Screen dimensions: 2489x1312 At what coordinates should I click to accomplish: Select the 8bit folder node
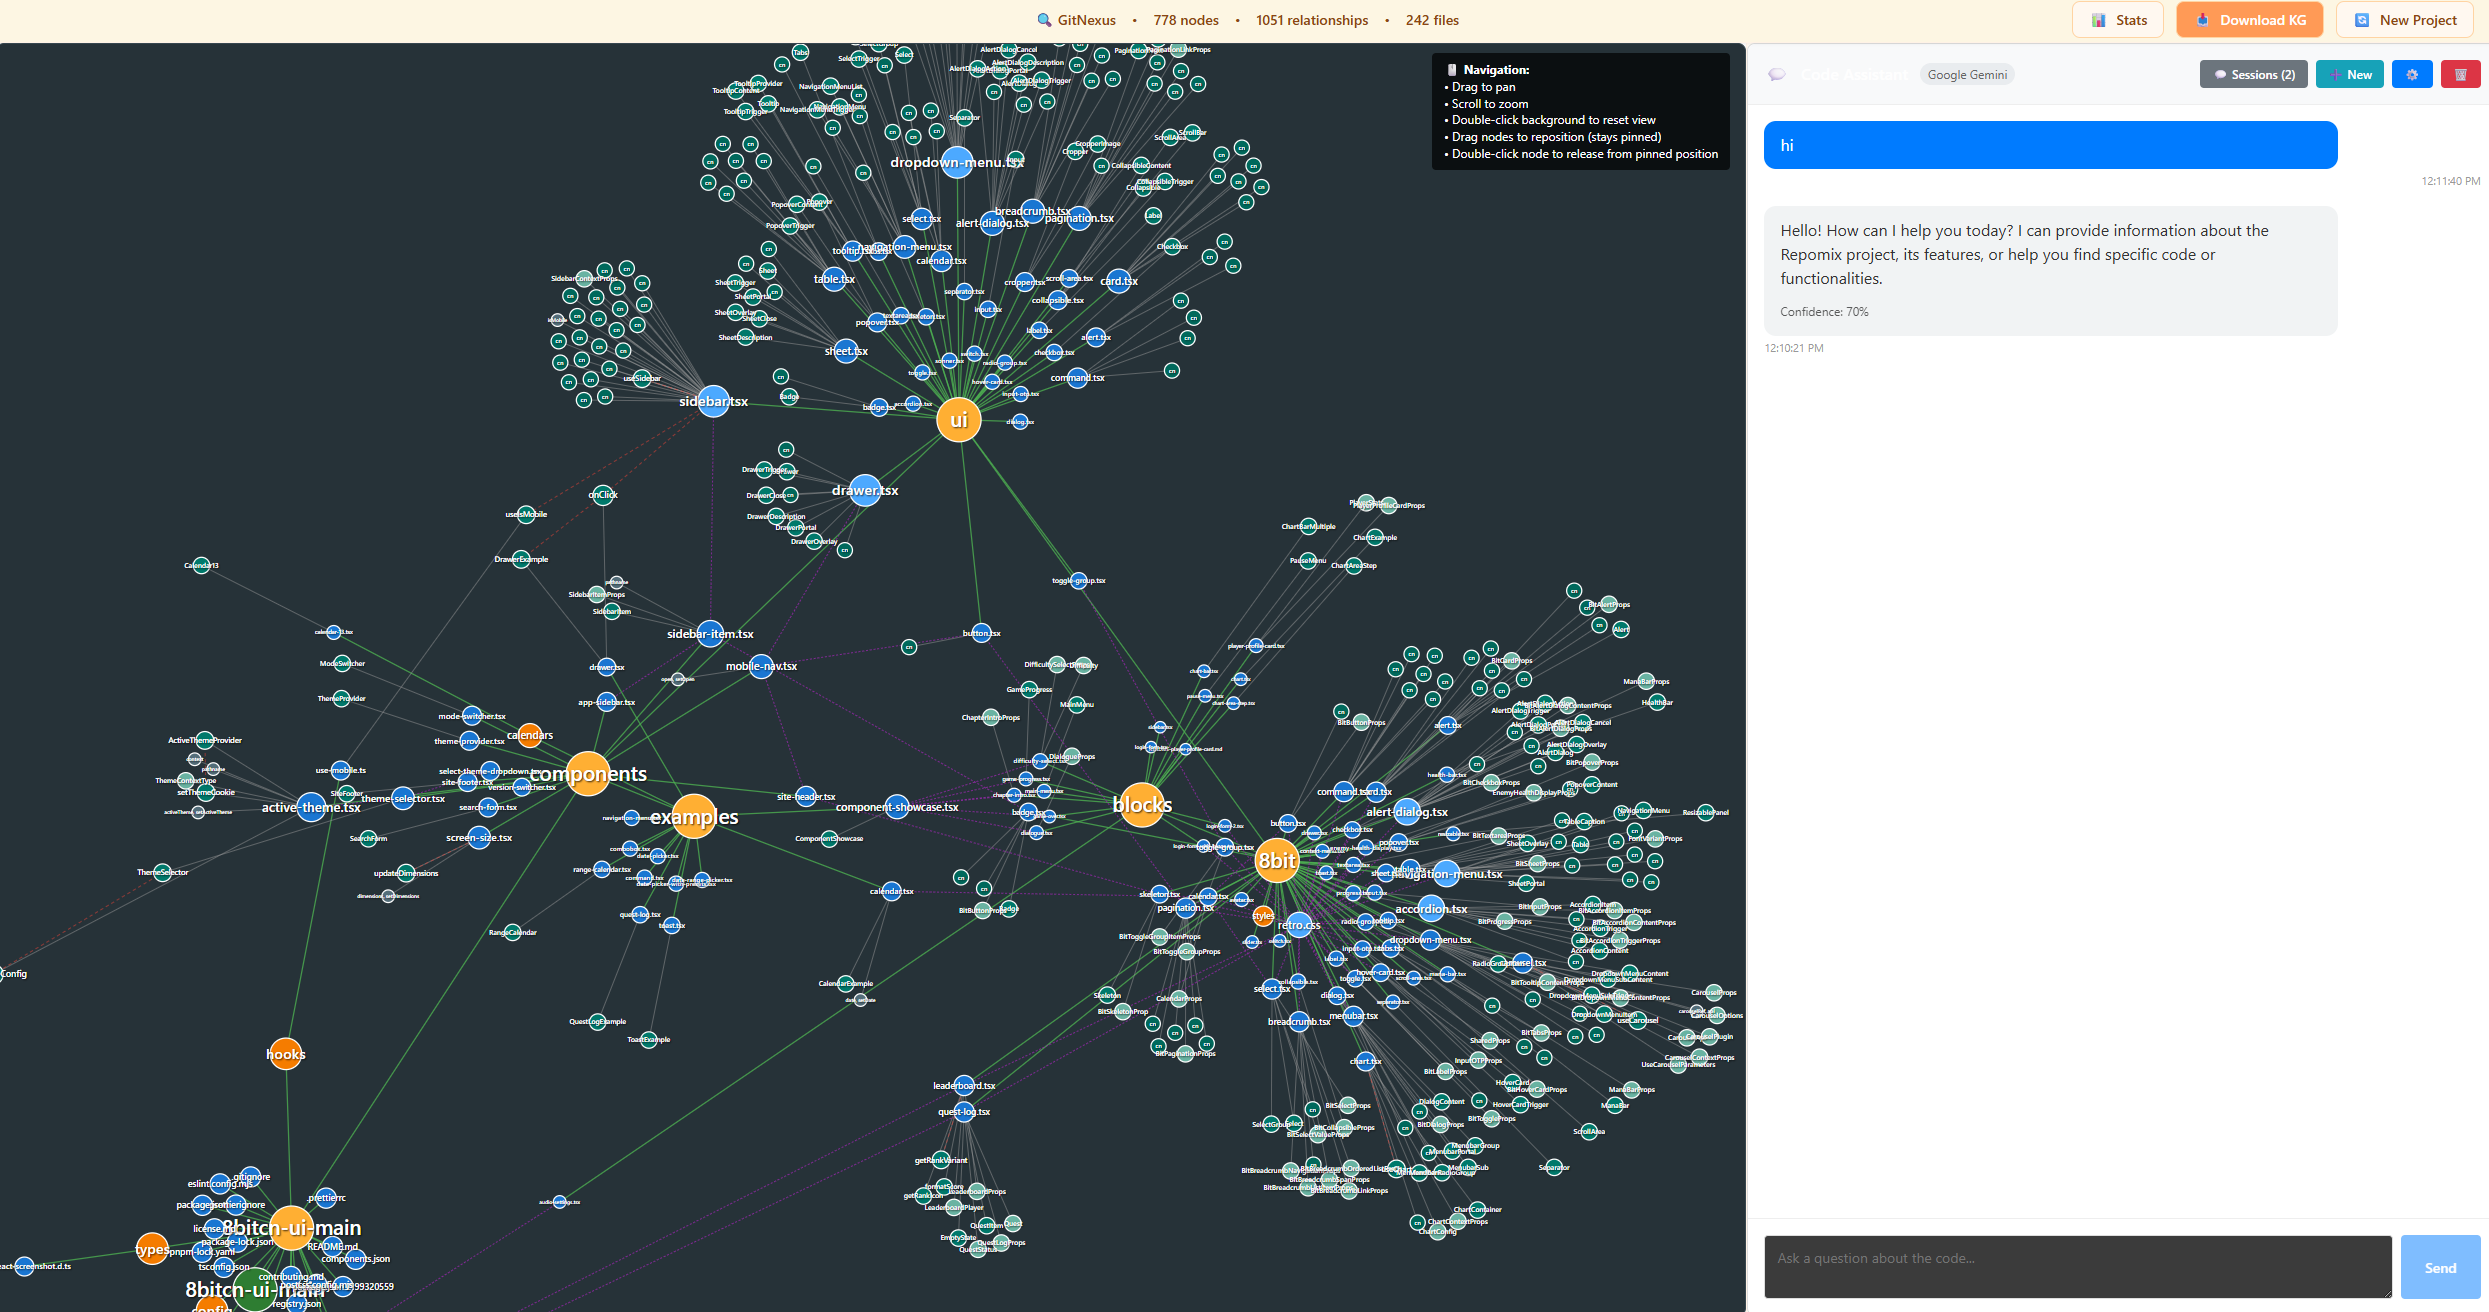(1277, 860)
